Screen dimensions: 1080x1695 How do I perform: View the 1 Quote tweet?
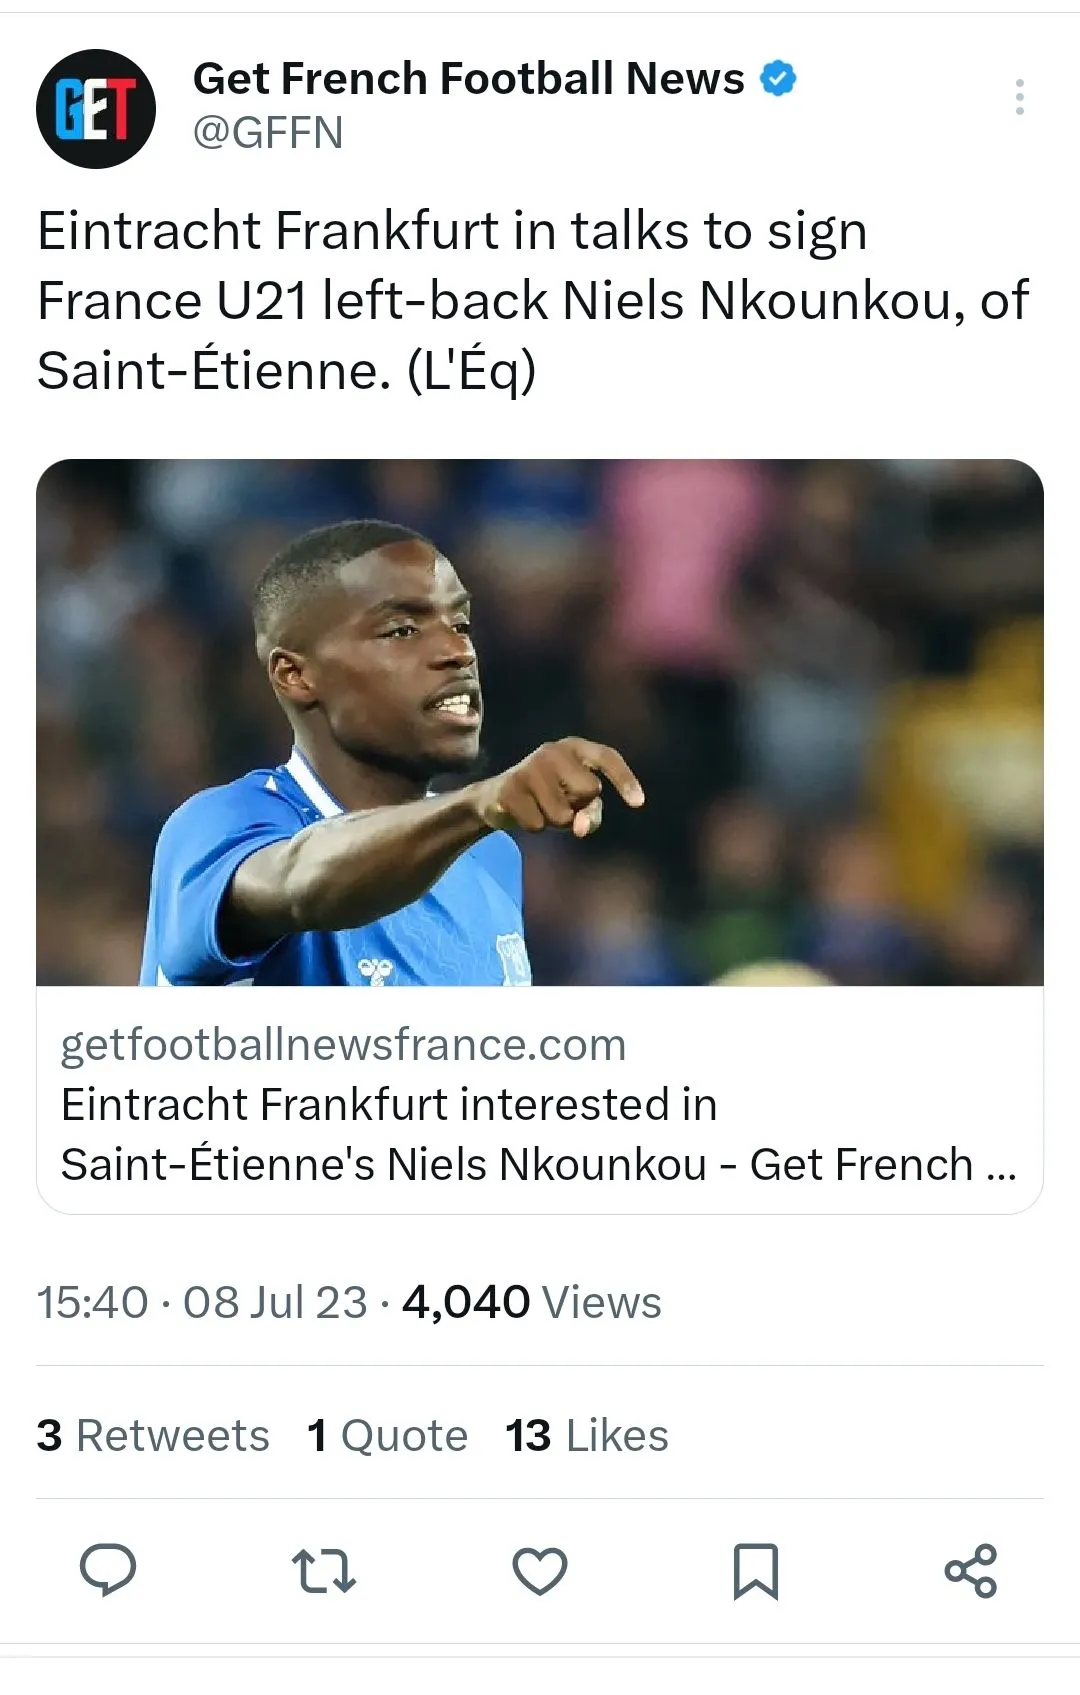pos(387,1436)
